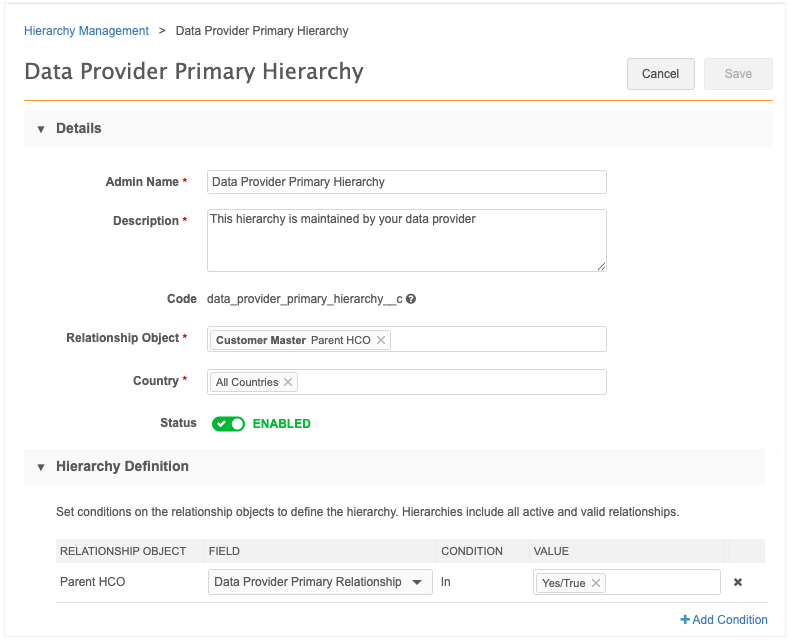Click the Cancel button
The height and width of the screenshot is (641, 789).
click(660, 74)
